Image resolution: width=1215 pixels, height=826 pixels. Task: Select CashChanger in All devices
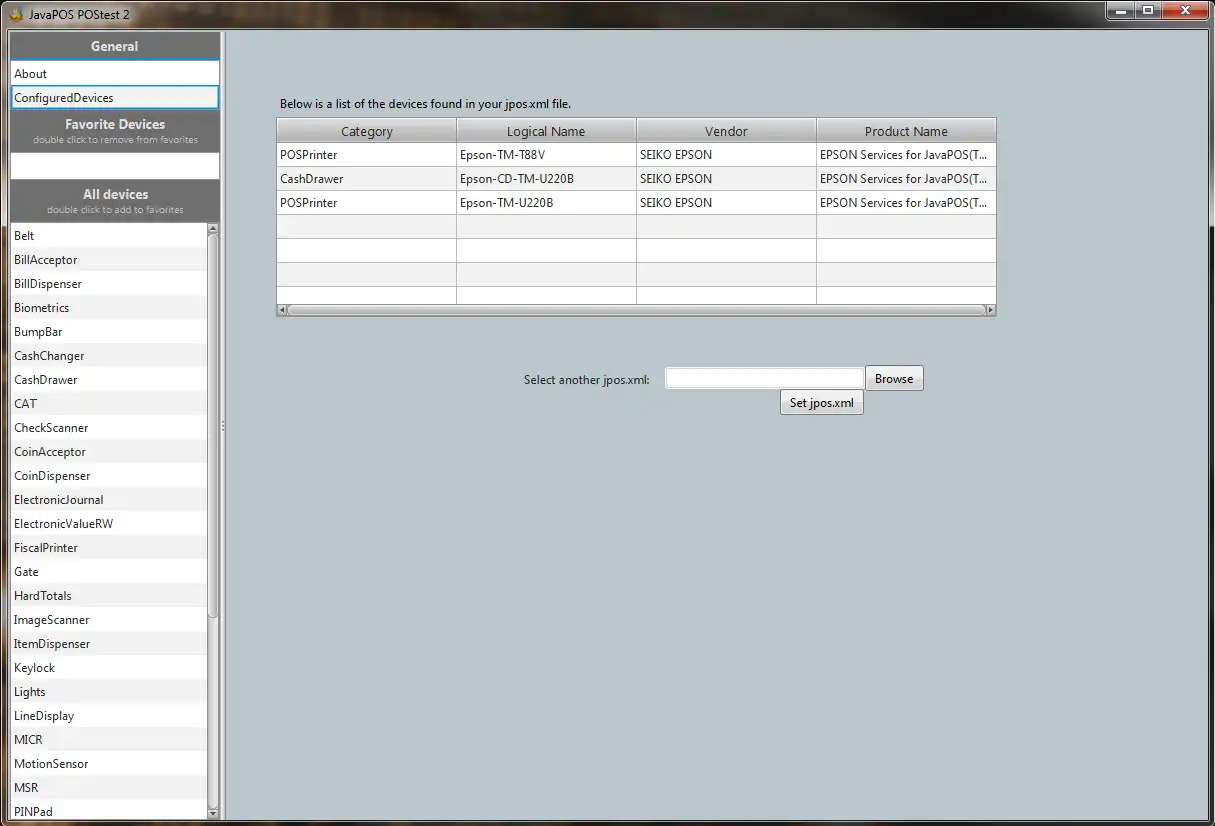pyautogui.click(x=108, y=356)
